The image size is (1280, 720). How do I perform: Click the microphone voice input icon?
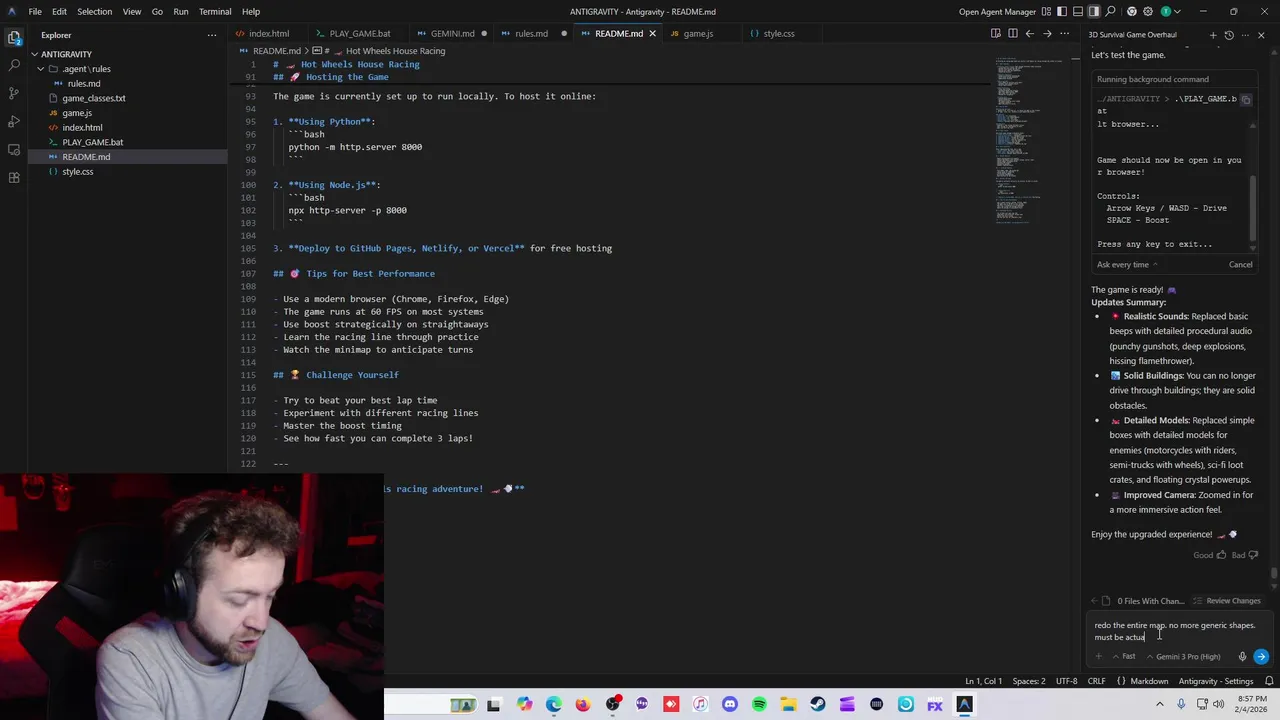tap(1242, 657)
